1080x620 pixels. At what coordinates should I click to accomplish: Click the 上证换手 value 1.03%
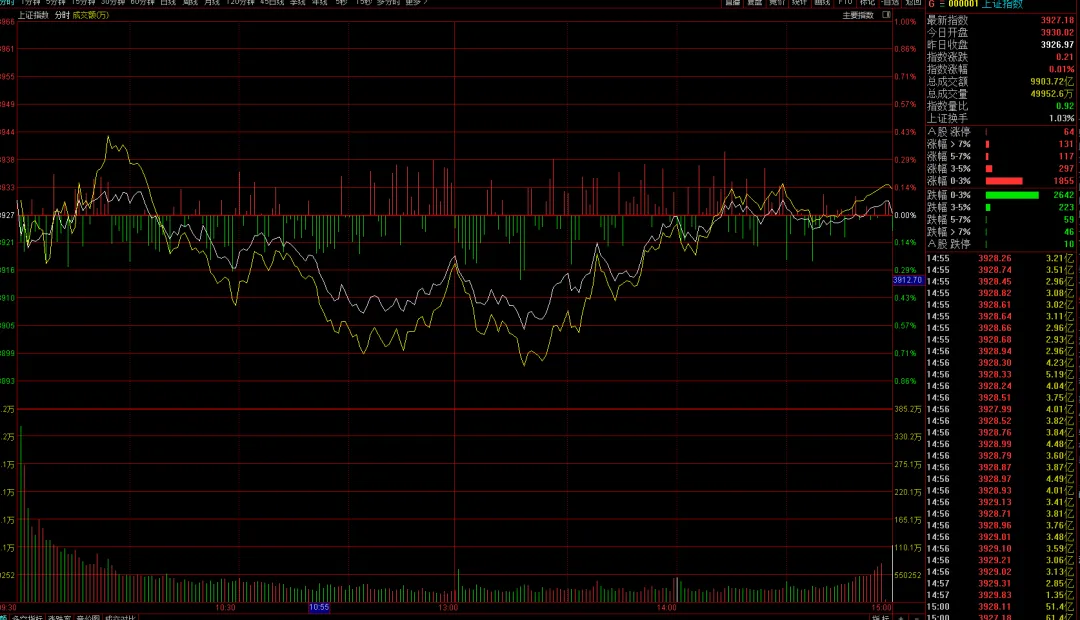point(1061,118)
